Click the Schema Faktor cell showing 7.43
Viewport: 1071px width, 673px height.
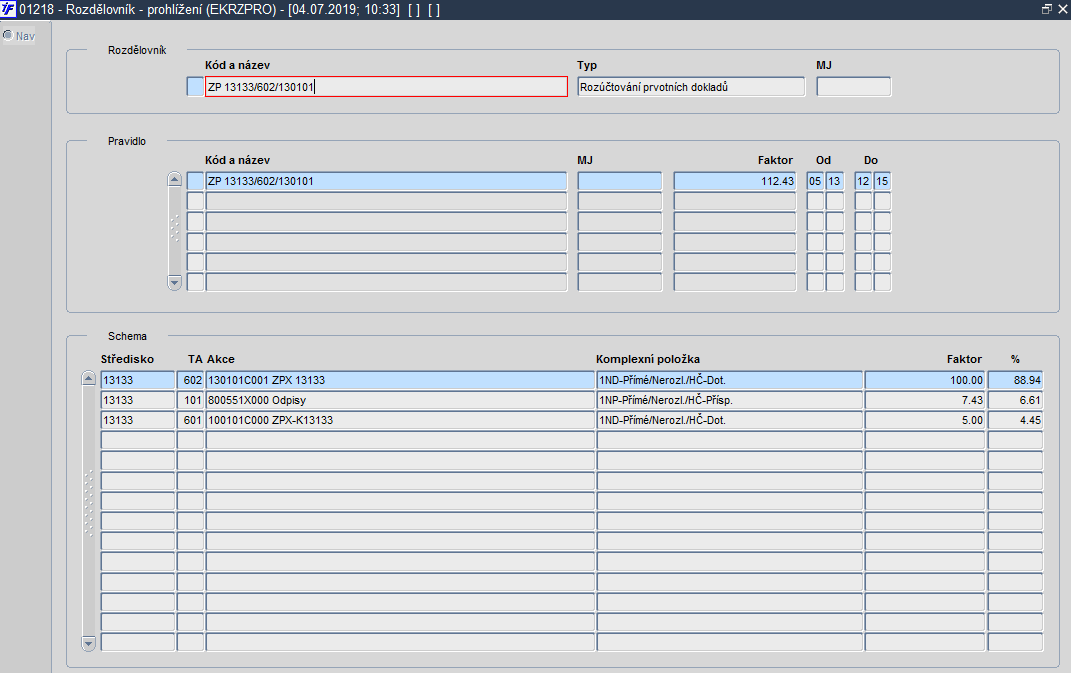tap(925, 400)
